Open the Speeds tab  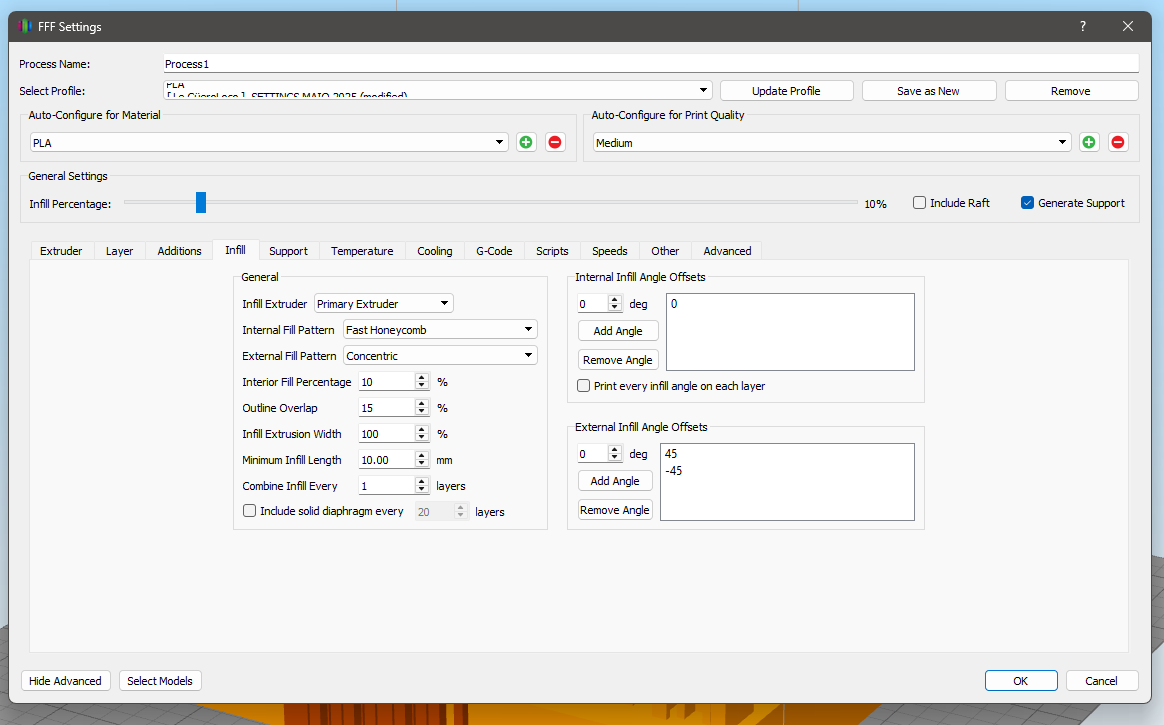click(610, 251)
